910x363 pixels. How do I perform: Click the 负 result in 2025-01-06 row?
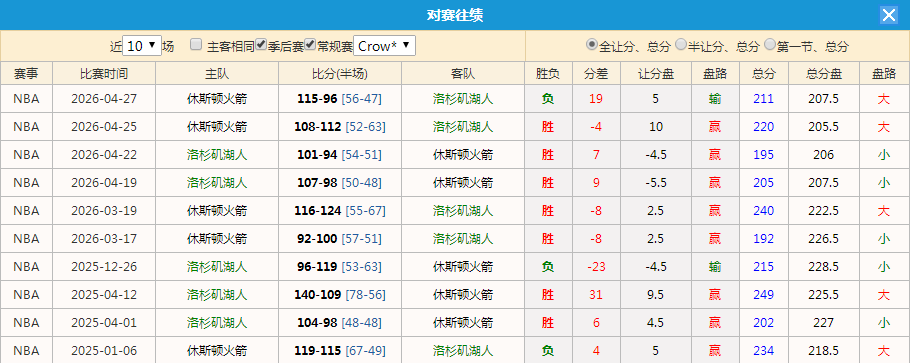pyautogui.click(x=548, y=350)
